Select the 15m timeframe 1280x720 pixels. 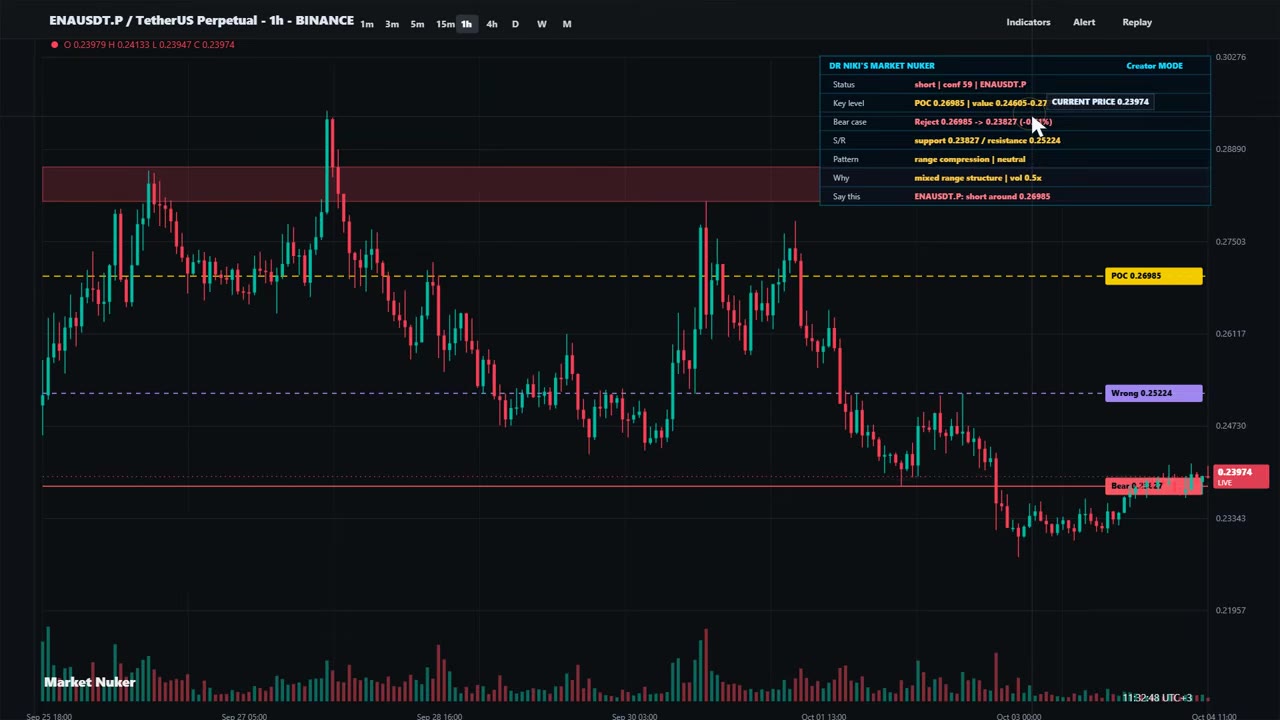tap(445, 24)
